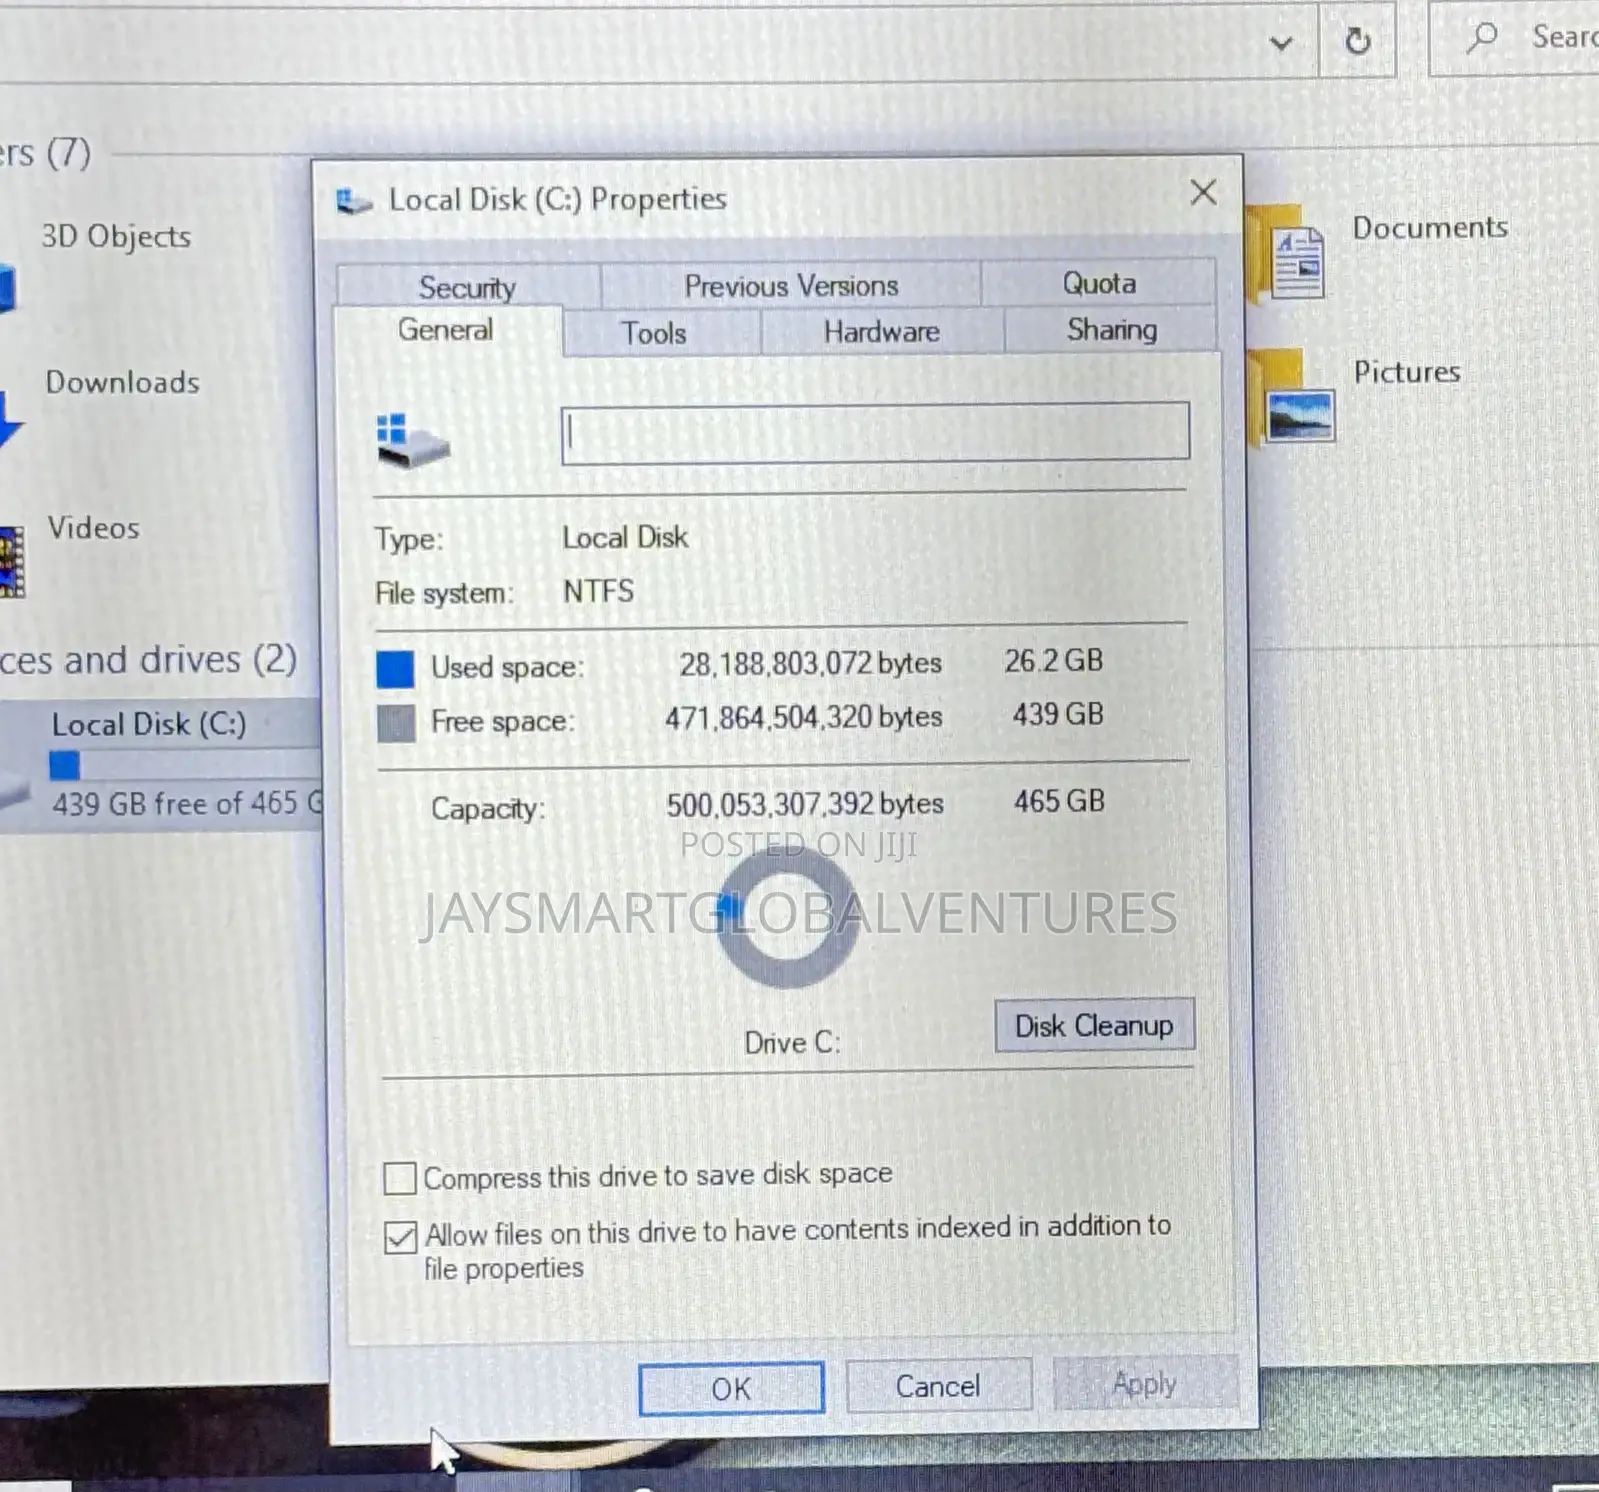This screenshot has height=1492, width=1599.
Task: Open the Quota tab
Action: point(1098,283)
